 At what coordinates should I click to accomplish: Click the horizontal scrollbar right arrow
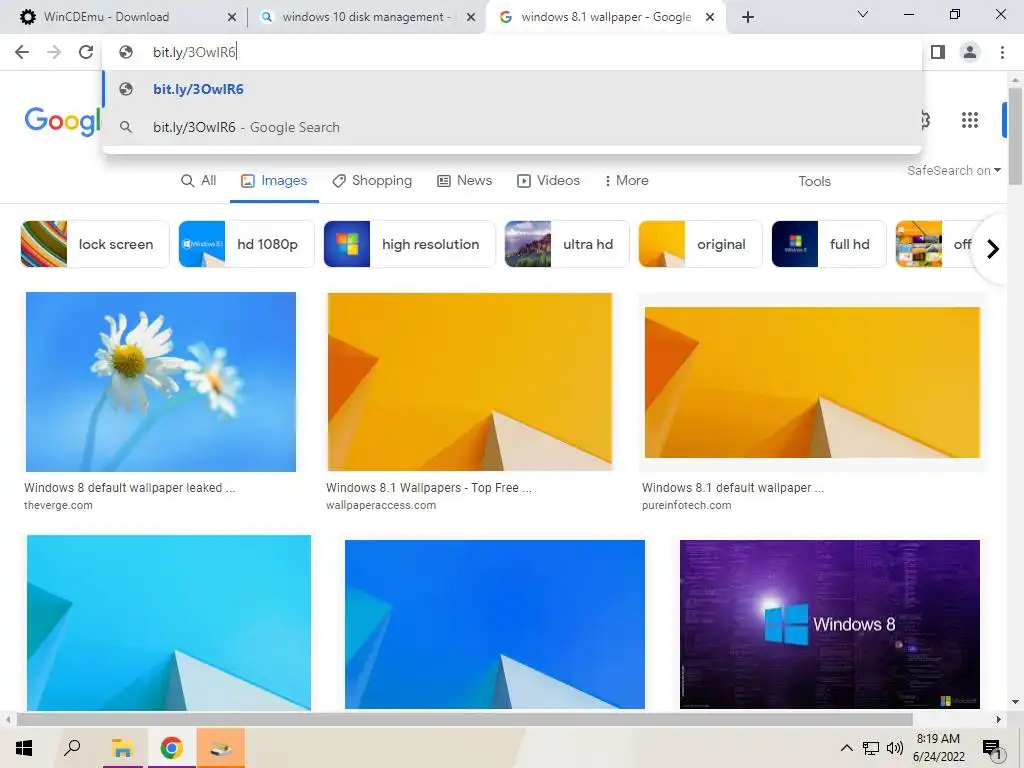pyautogui.click(x=999, y=720)
